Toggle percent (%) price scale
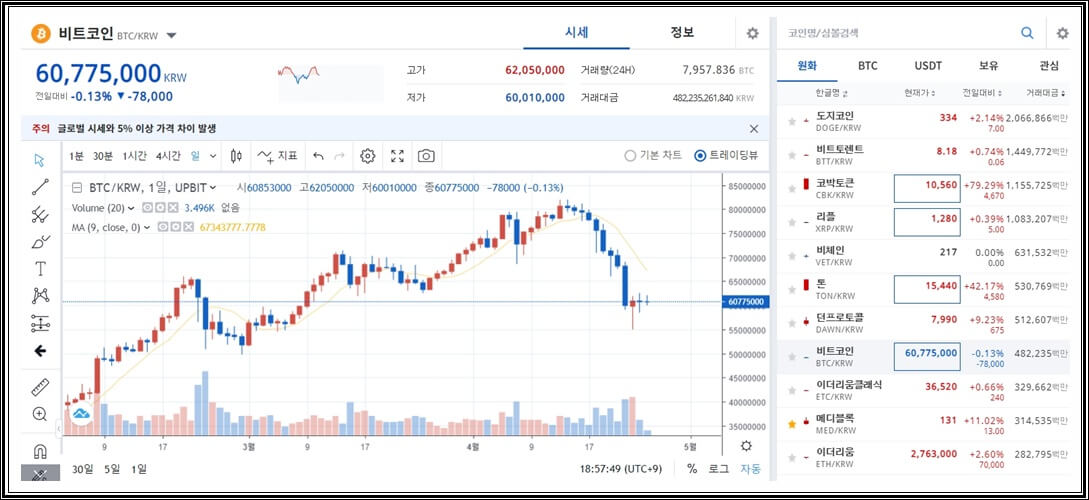Viewport: 1089px width, 500px height. click(692, 469)
